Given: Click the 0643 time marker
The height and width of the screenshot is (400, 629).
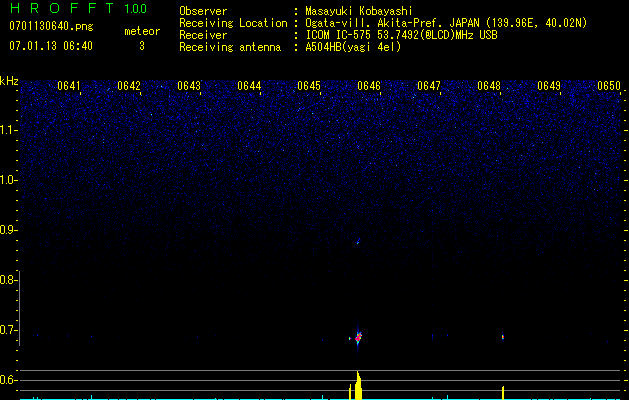Looking at the screenshot, I should coord(189,86).
